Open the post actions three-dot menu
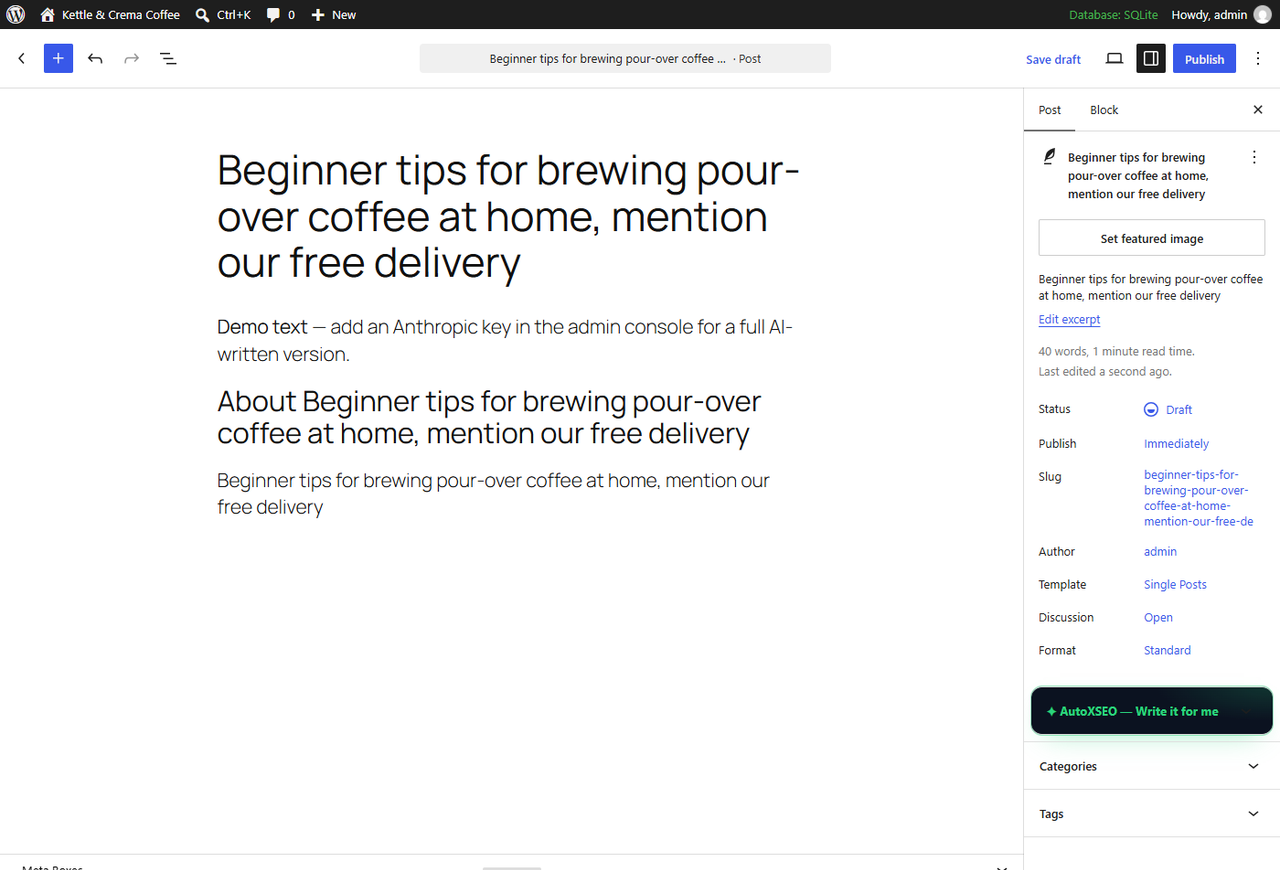Screen dimensions: 1280x870 tap(1254, 157)
